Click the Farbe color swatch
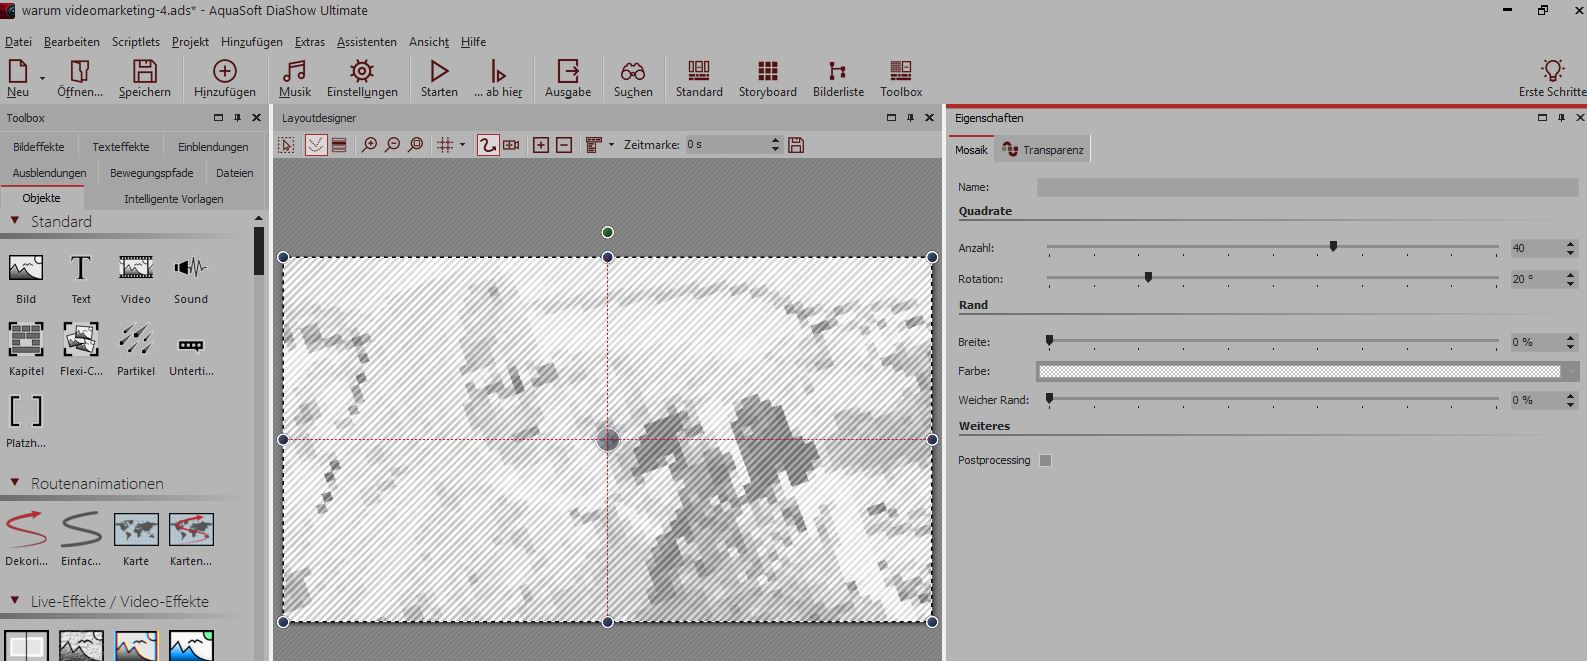Viewport: 1587px width, 661px height. tap(1298, 371)
